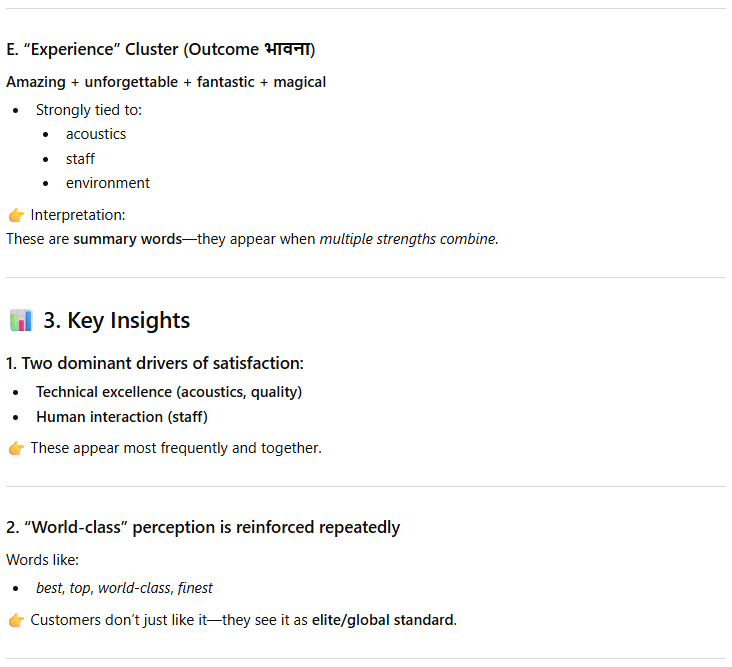
Task: Click the italic 'multiple strengths combine' text
Action: [407, 239]
